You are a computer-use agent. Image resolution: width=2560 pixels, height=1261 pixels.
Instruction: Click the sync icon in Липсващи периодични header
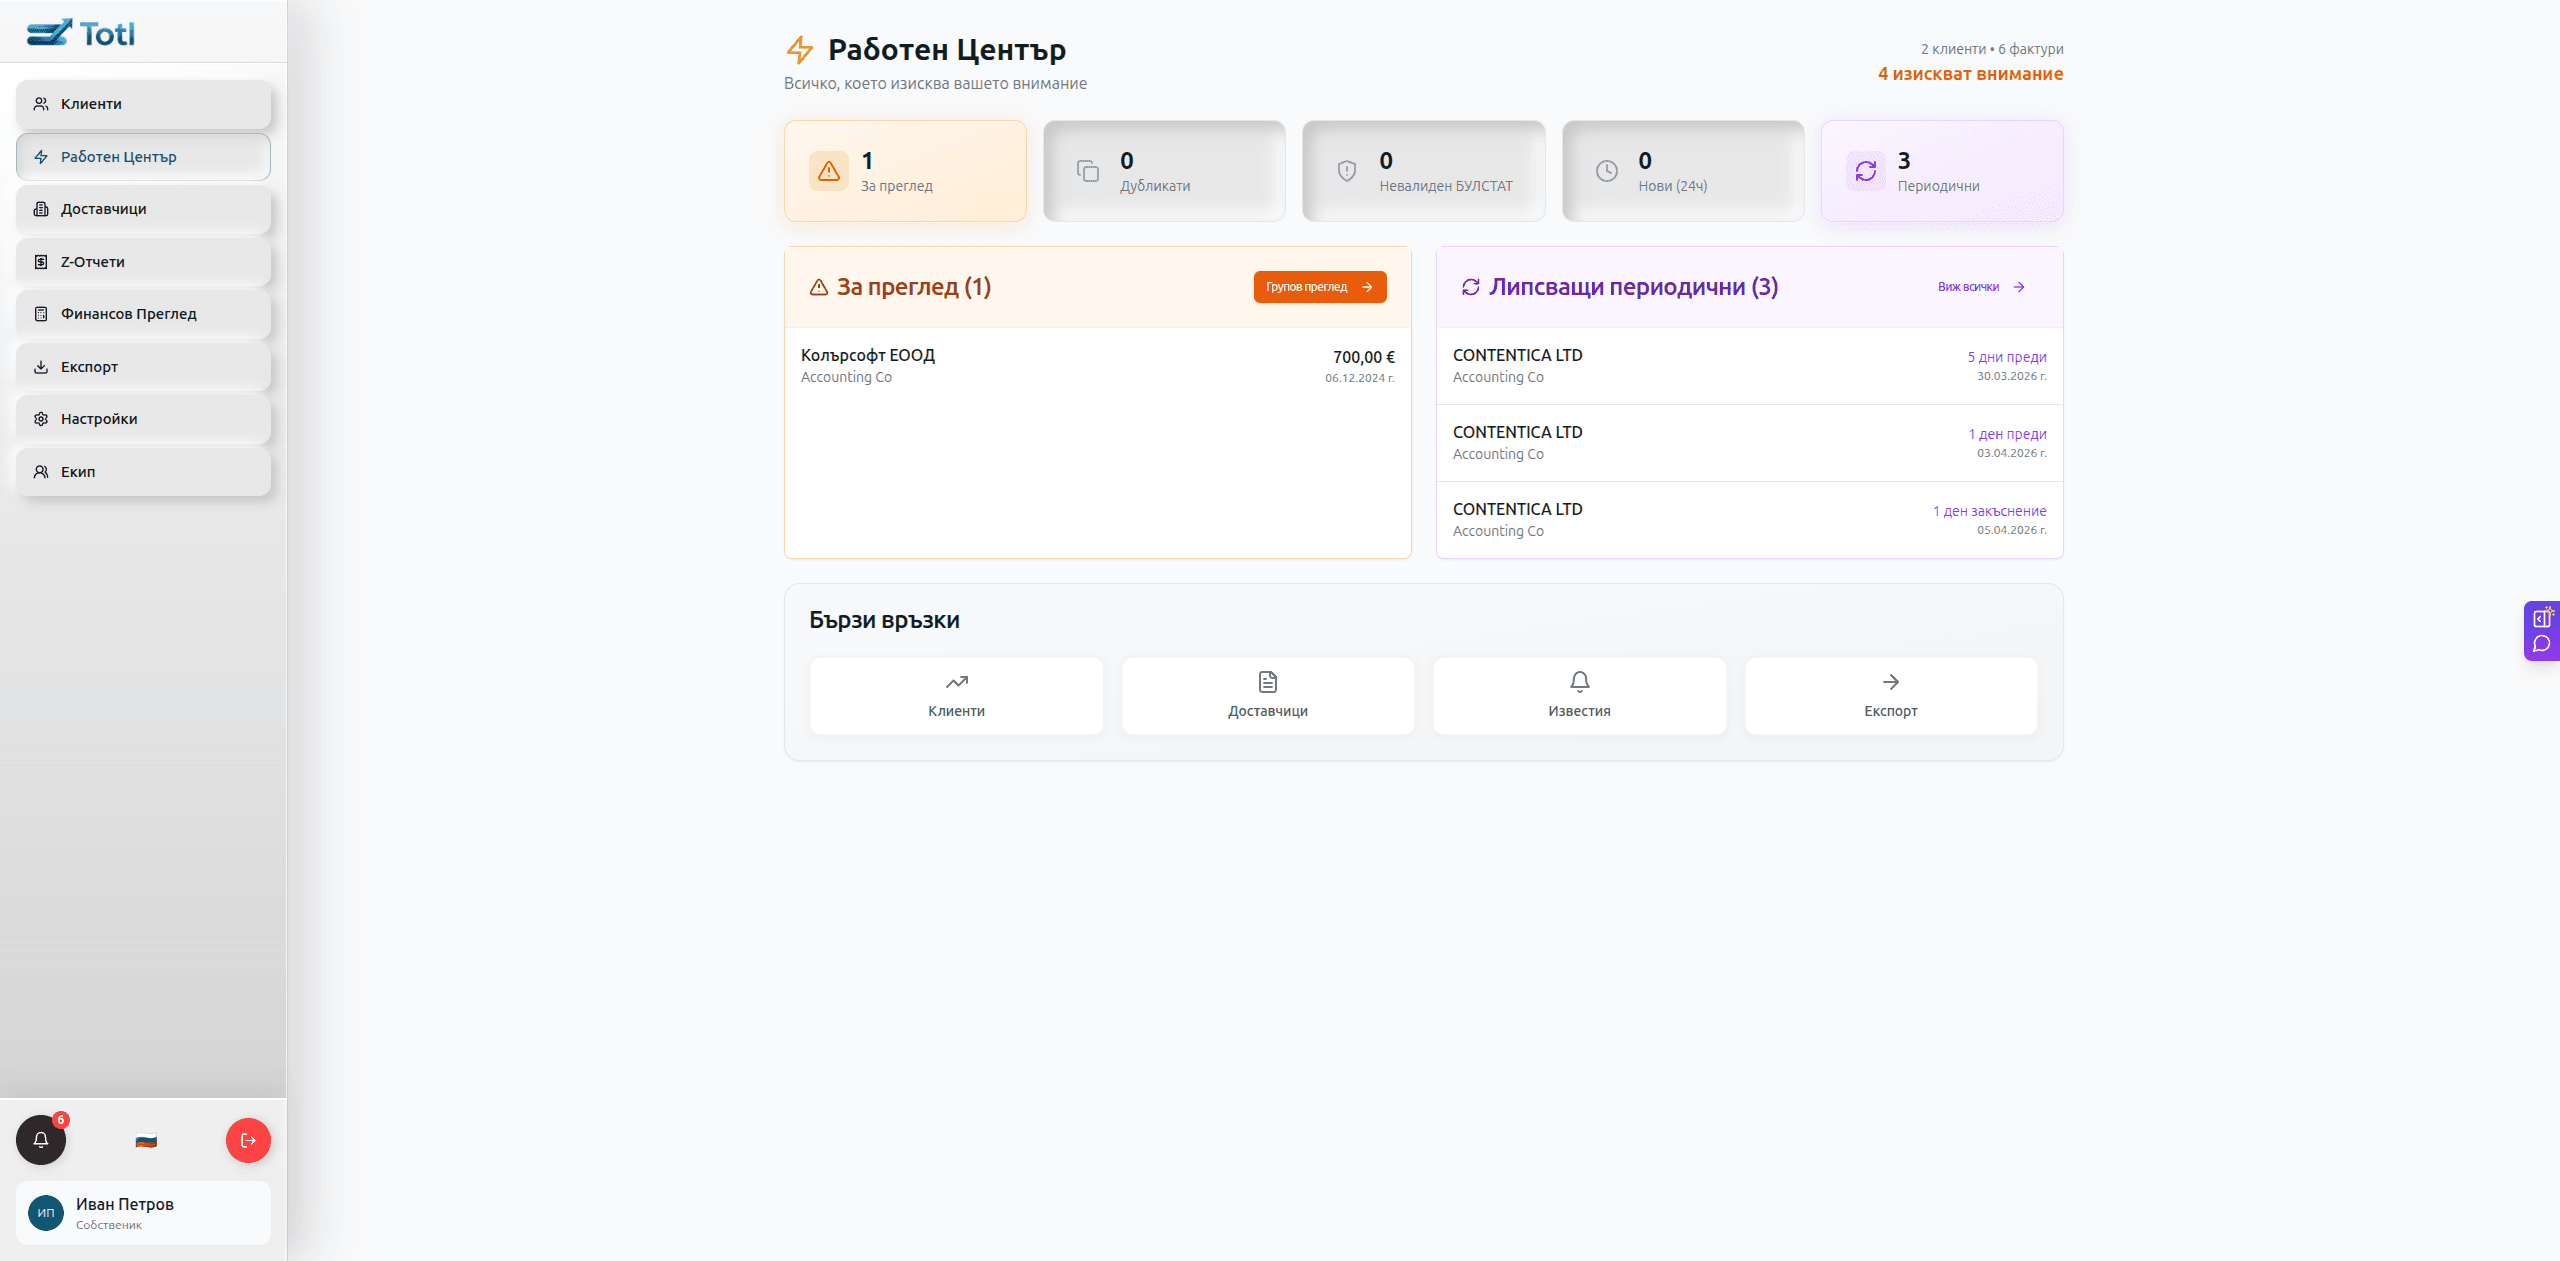pyautogui.click(x=1471, y=287)
